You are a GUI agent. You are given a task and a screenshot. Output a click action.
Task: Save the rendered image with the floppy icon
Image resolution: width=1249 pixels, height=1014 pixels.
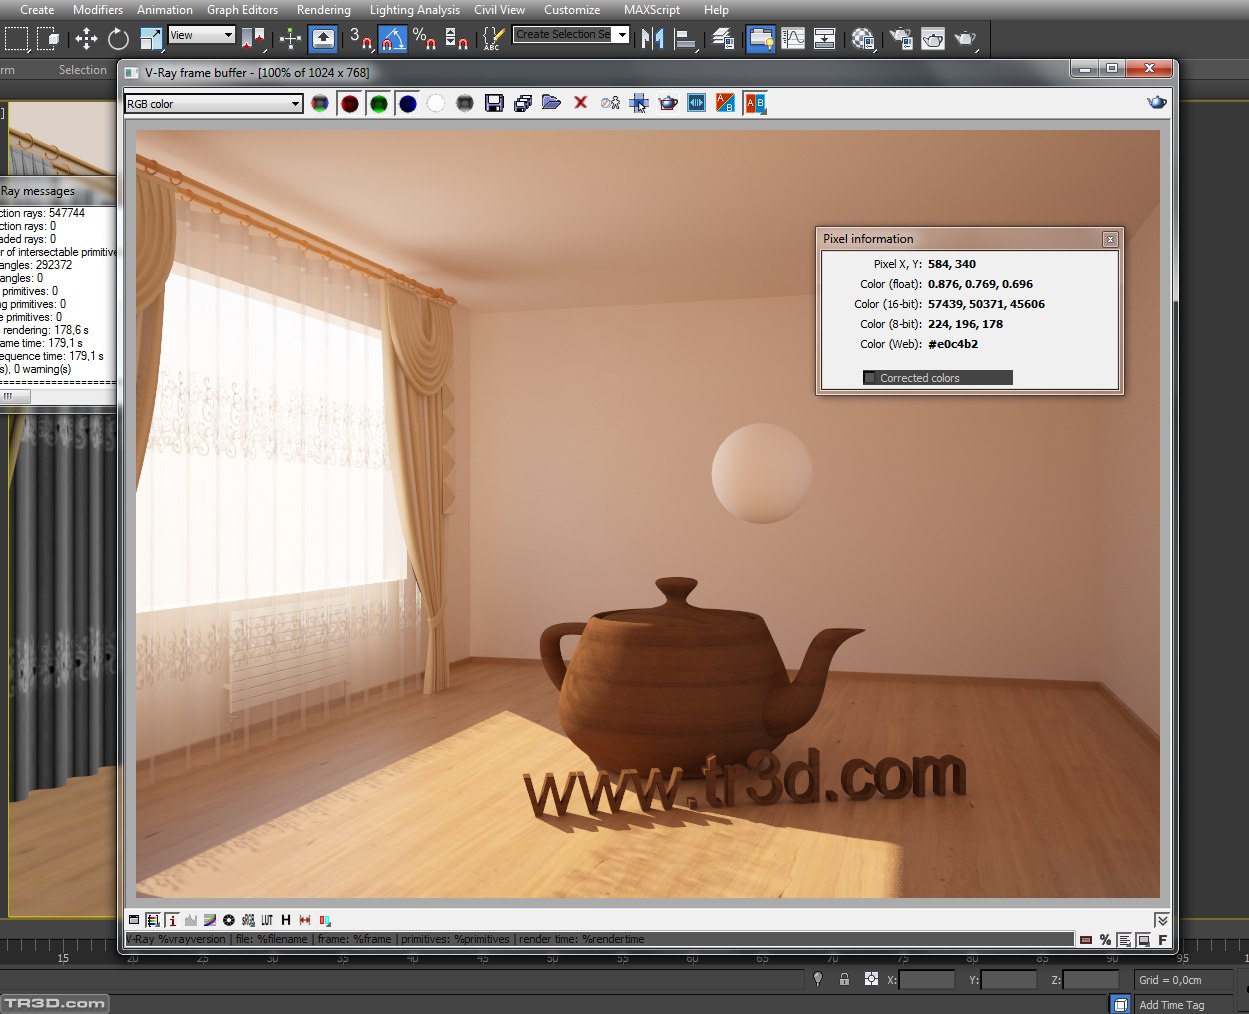point(494,103)
